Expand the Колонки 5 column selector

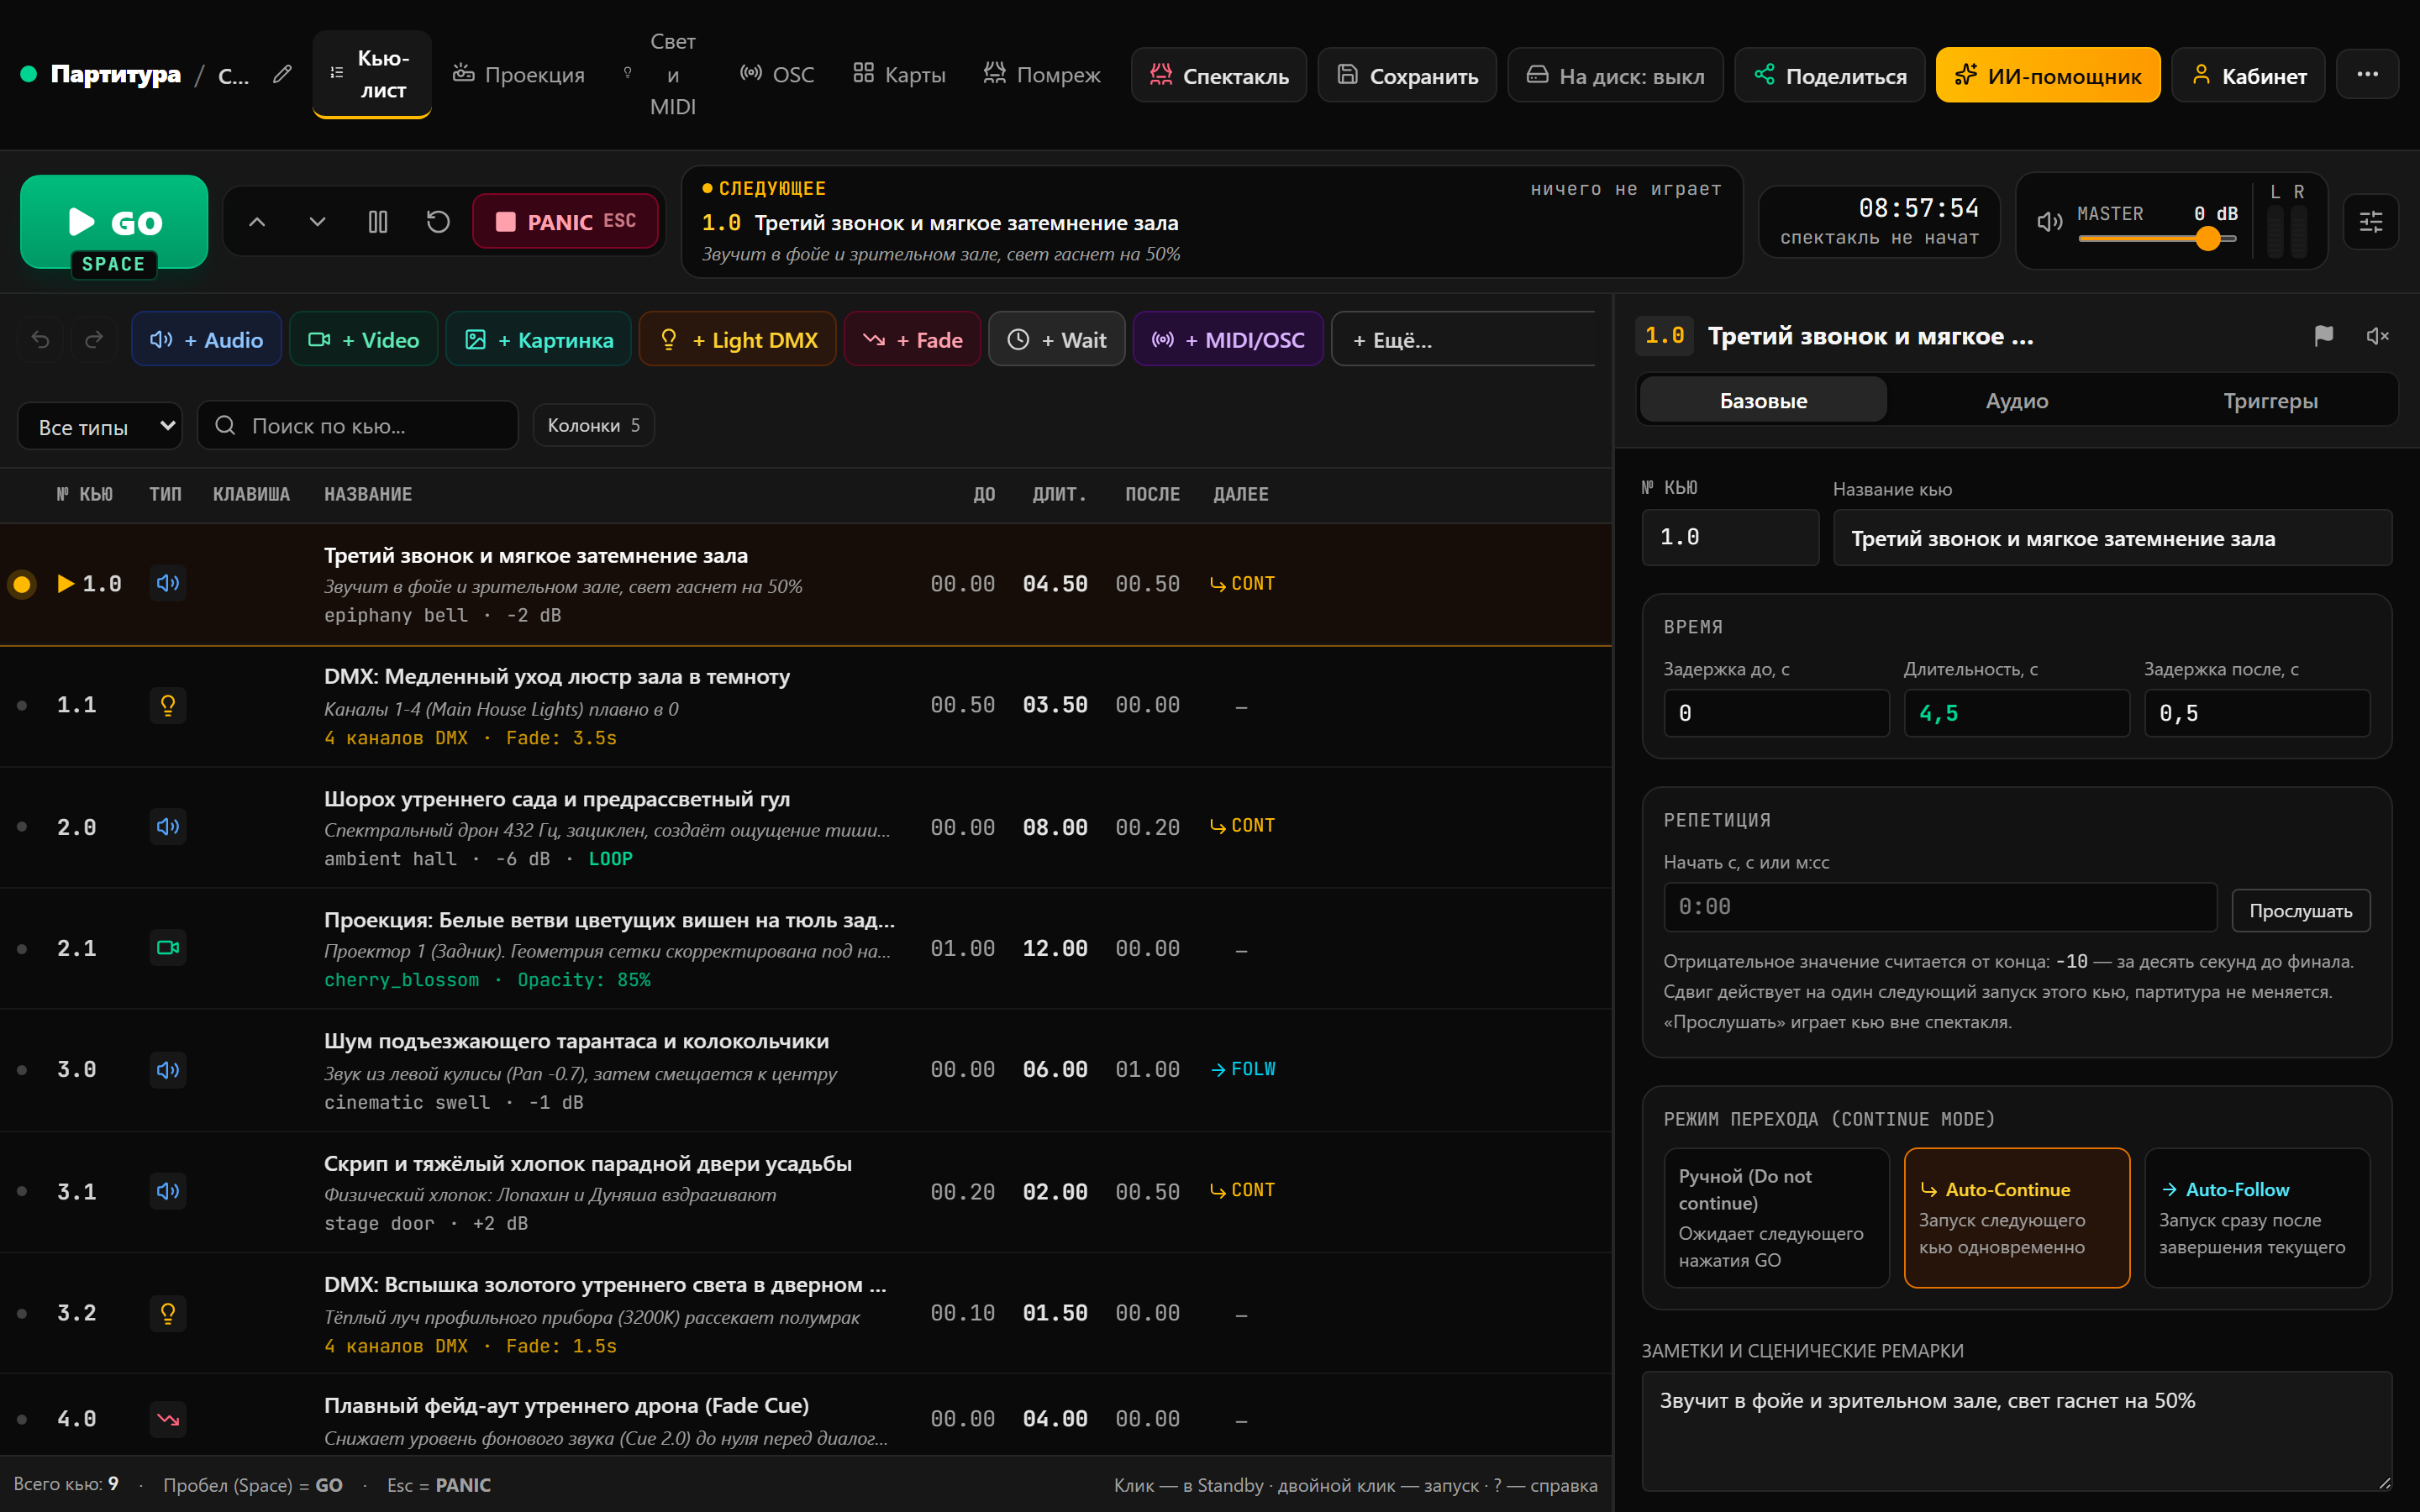tap(594, 425)
